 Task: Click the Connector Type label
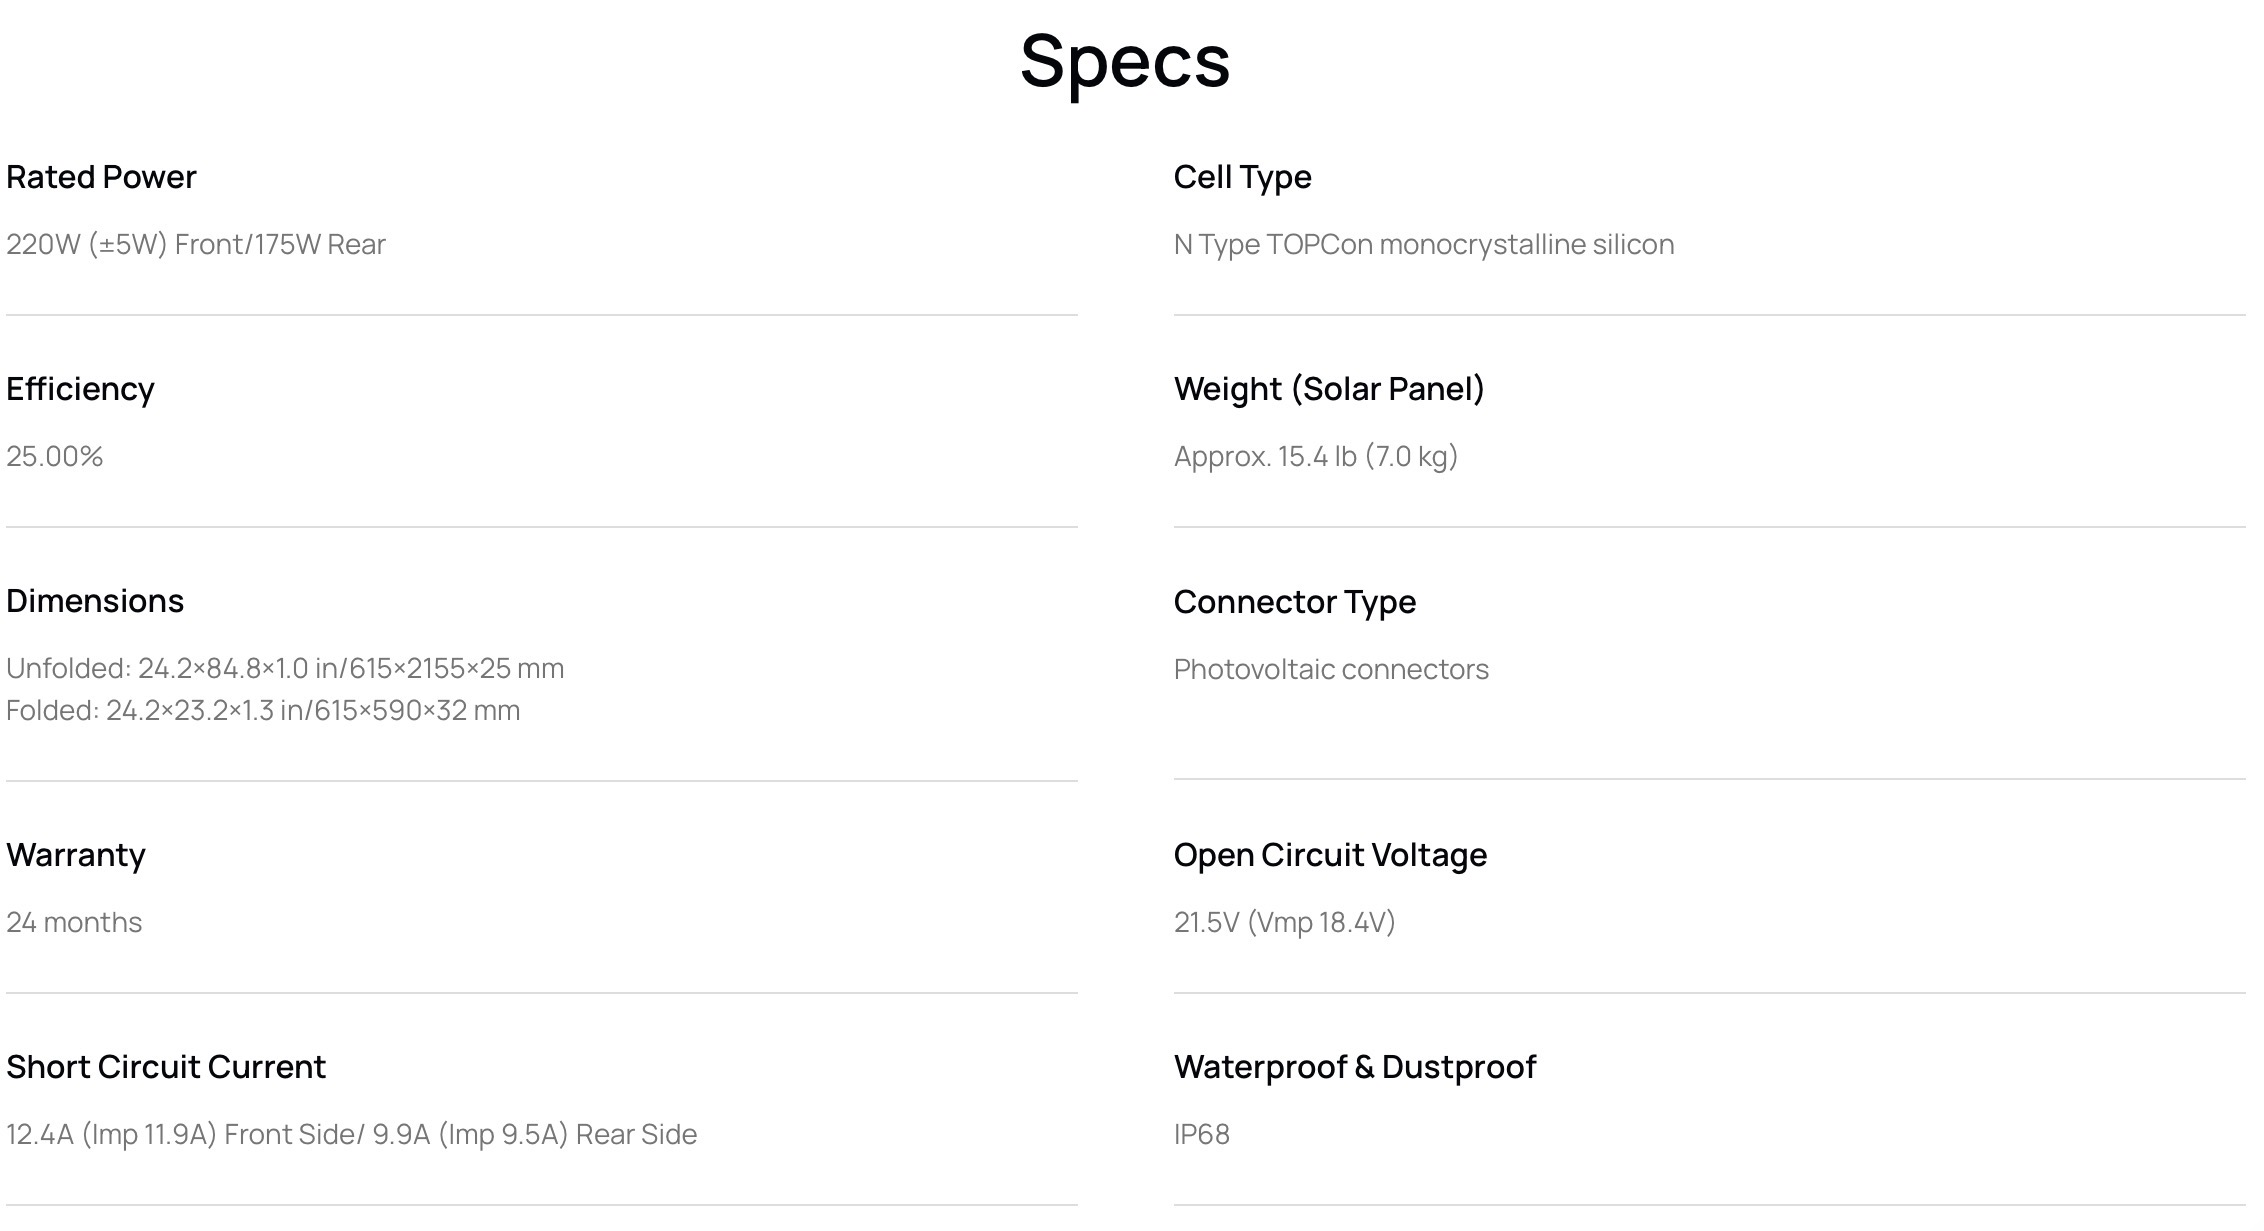click(x=1294, y=602)
